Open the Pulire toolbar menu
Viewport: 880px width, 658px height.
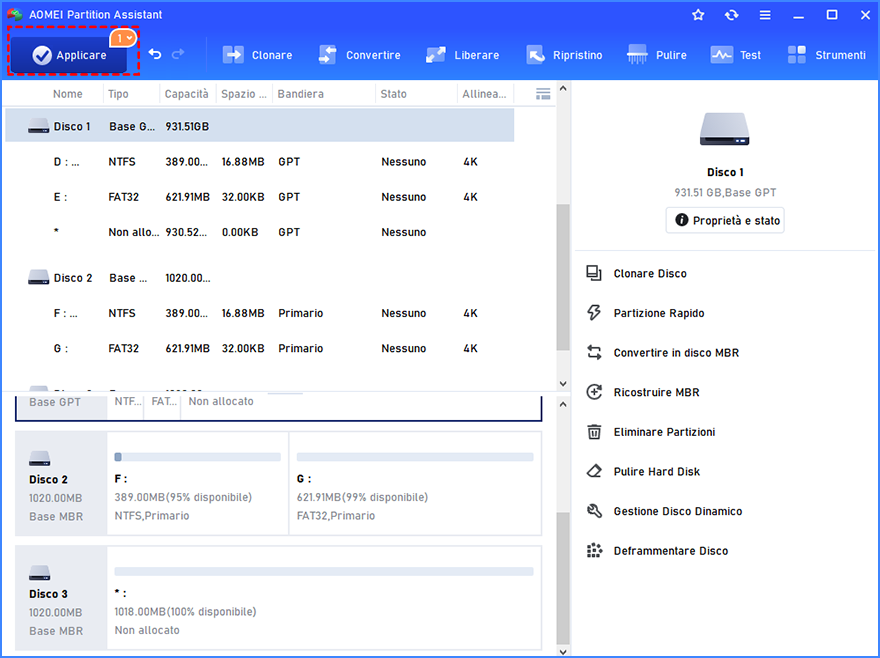coord(657,55)
